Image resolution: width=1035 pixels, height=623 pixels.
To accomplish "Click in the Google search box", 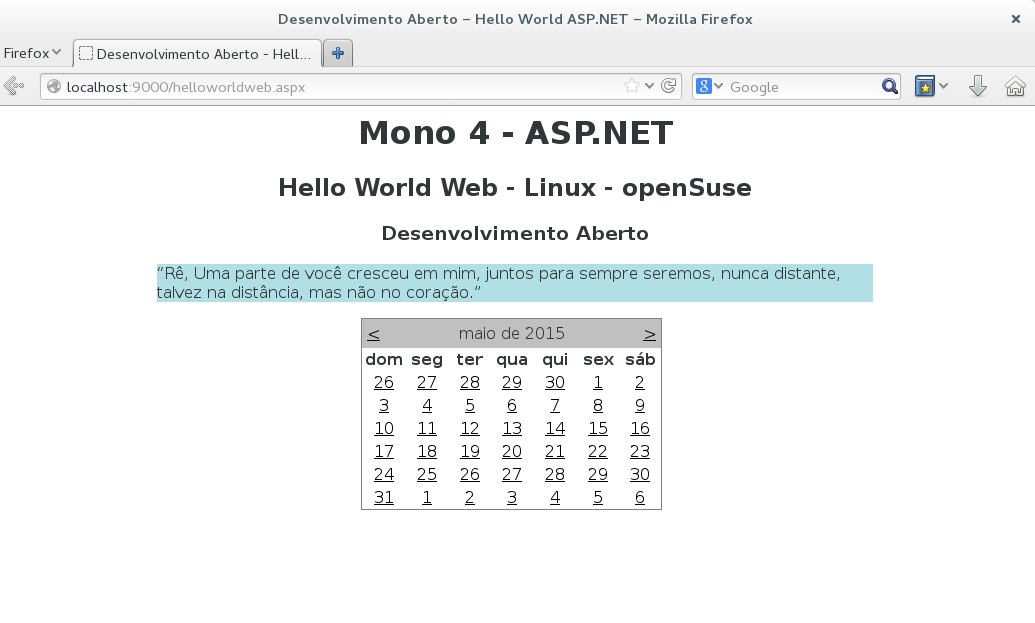I will coord(800,87).
